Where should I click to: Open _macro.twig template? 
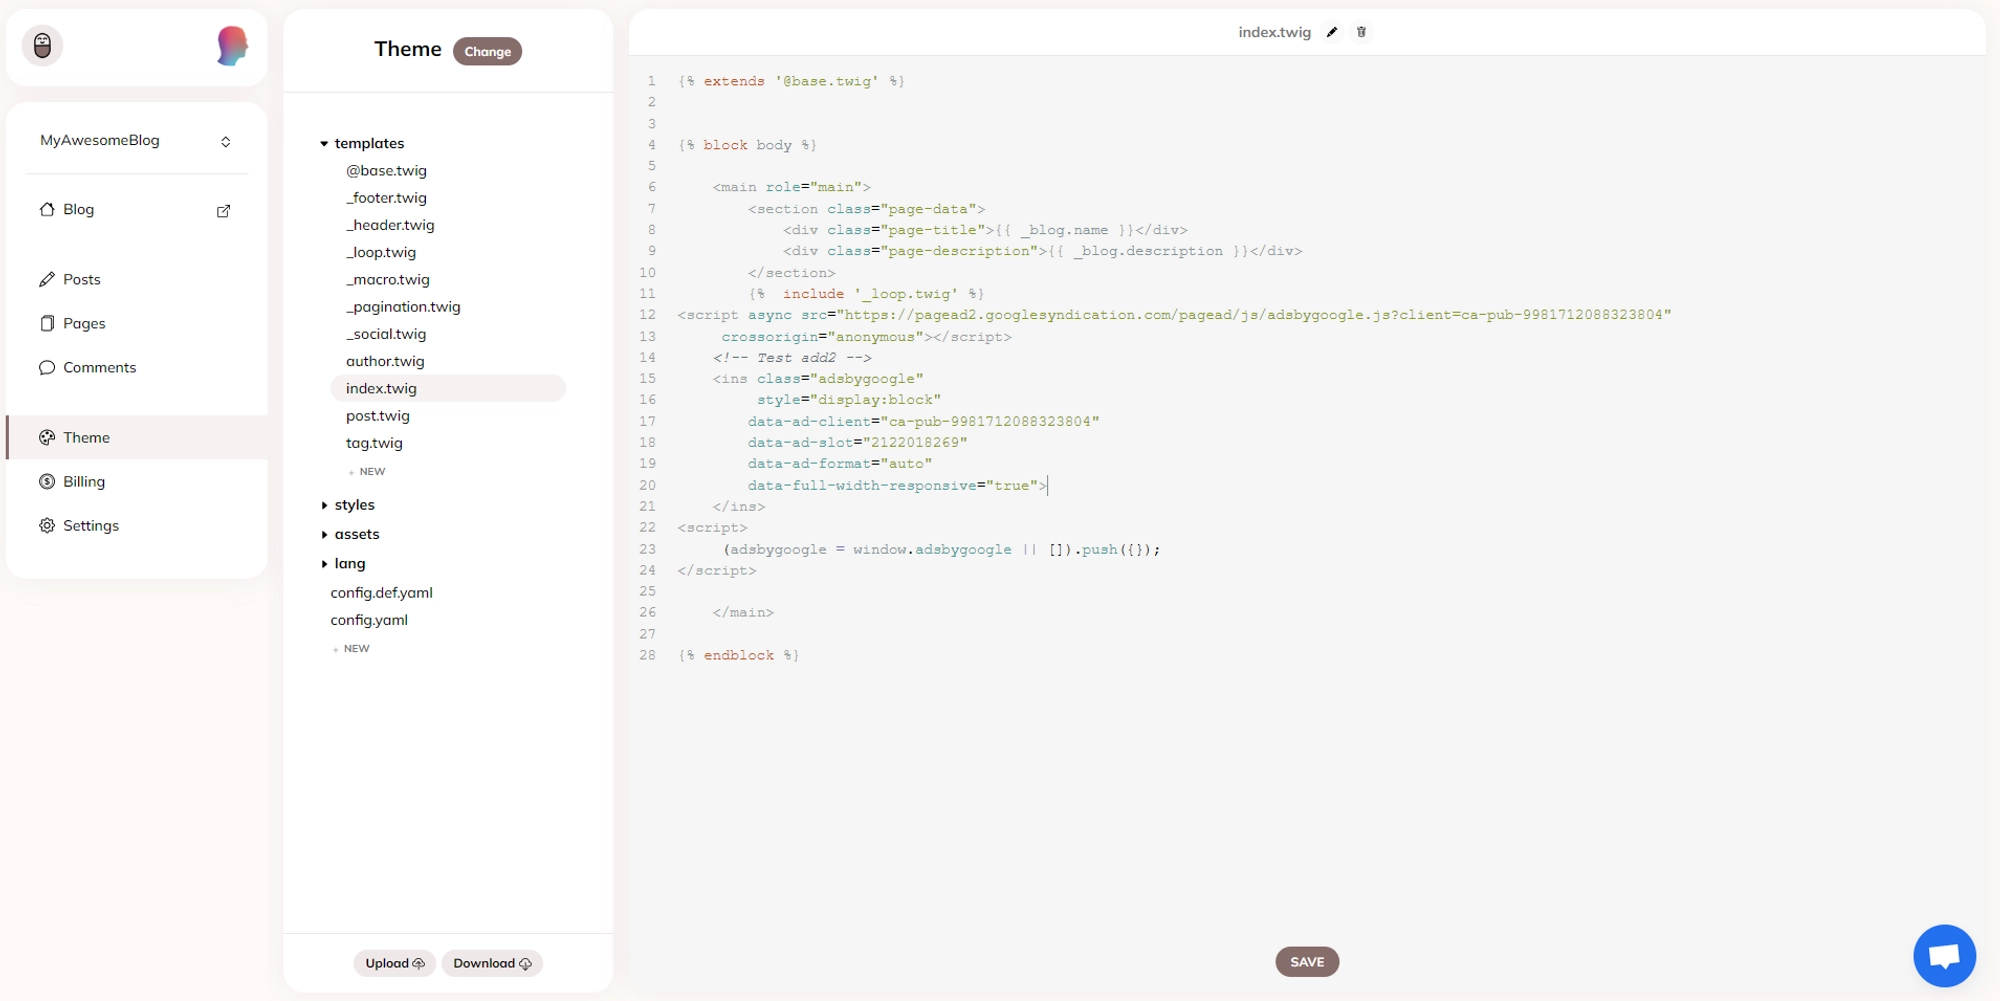click(x=388, y=280)
